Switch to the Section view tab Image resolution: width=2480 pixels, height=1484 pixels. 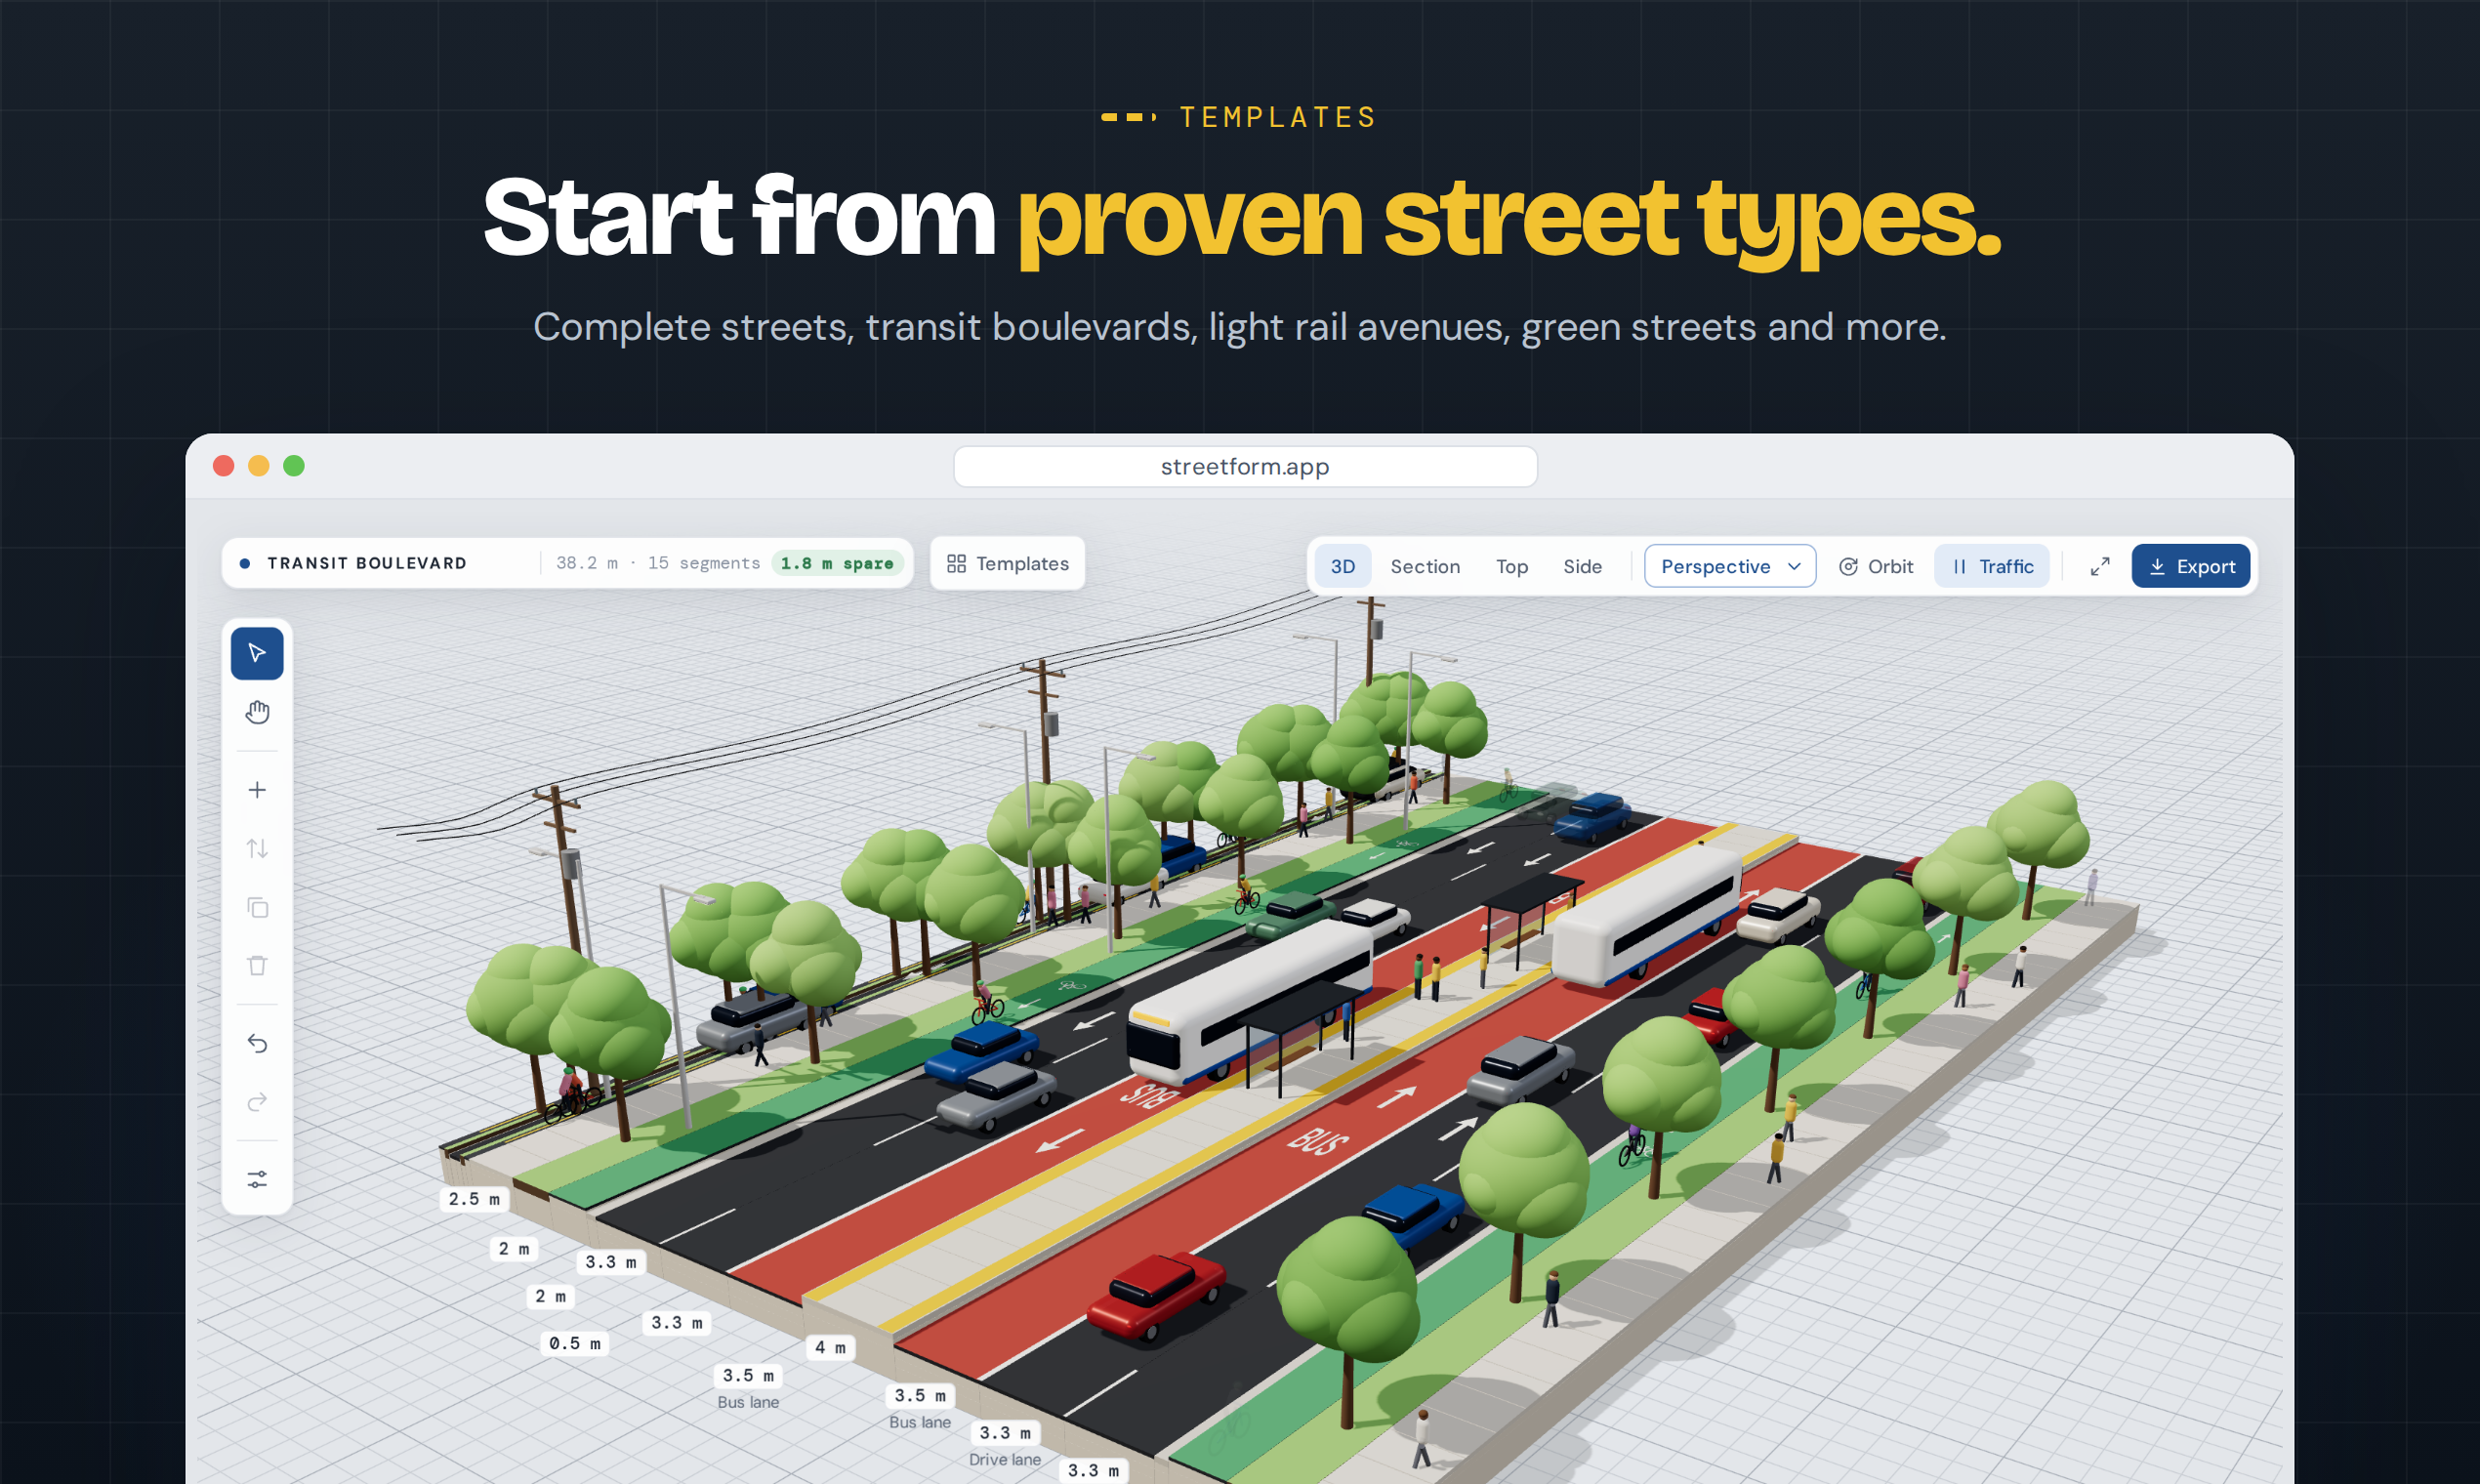[1425, 566]
